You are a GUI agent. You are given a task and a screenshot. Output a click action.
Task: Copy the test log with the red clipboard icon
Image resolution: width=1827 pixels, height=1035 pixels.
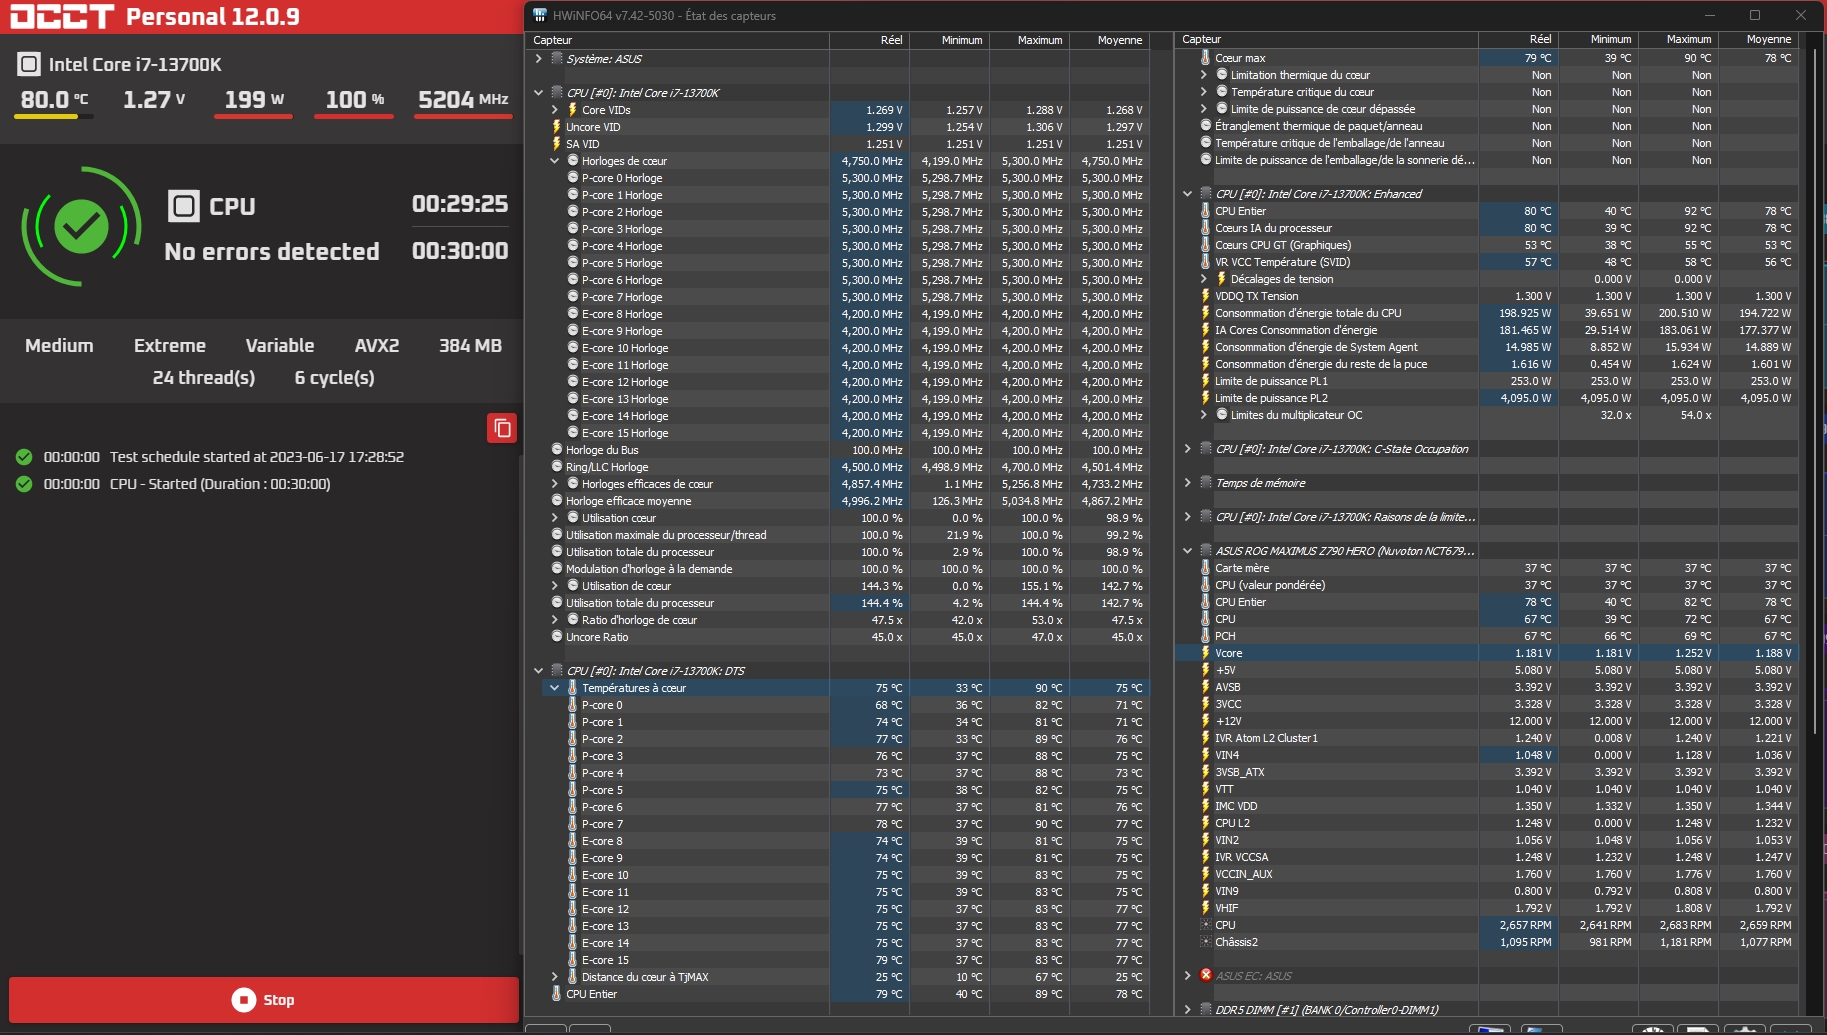[x=502, y=428]
